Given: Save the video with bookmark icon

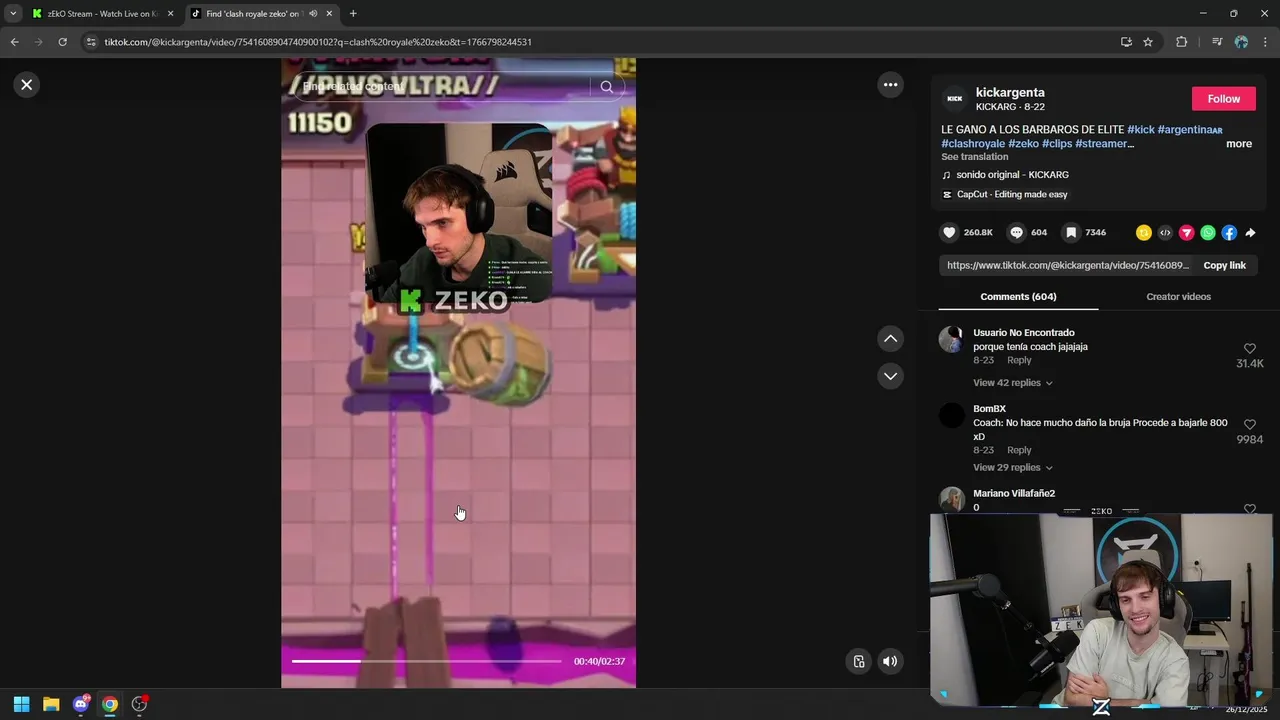Looking at the screenshot, I should 1071,232.
